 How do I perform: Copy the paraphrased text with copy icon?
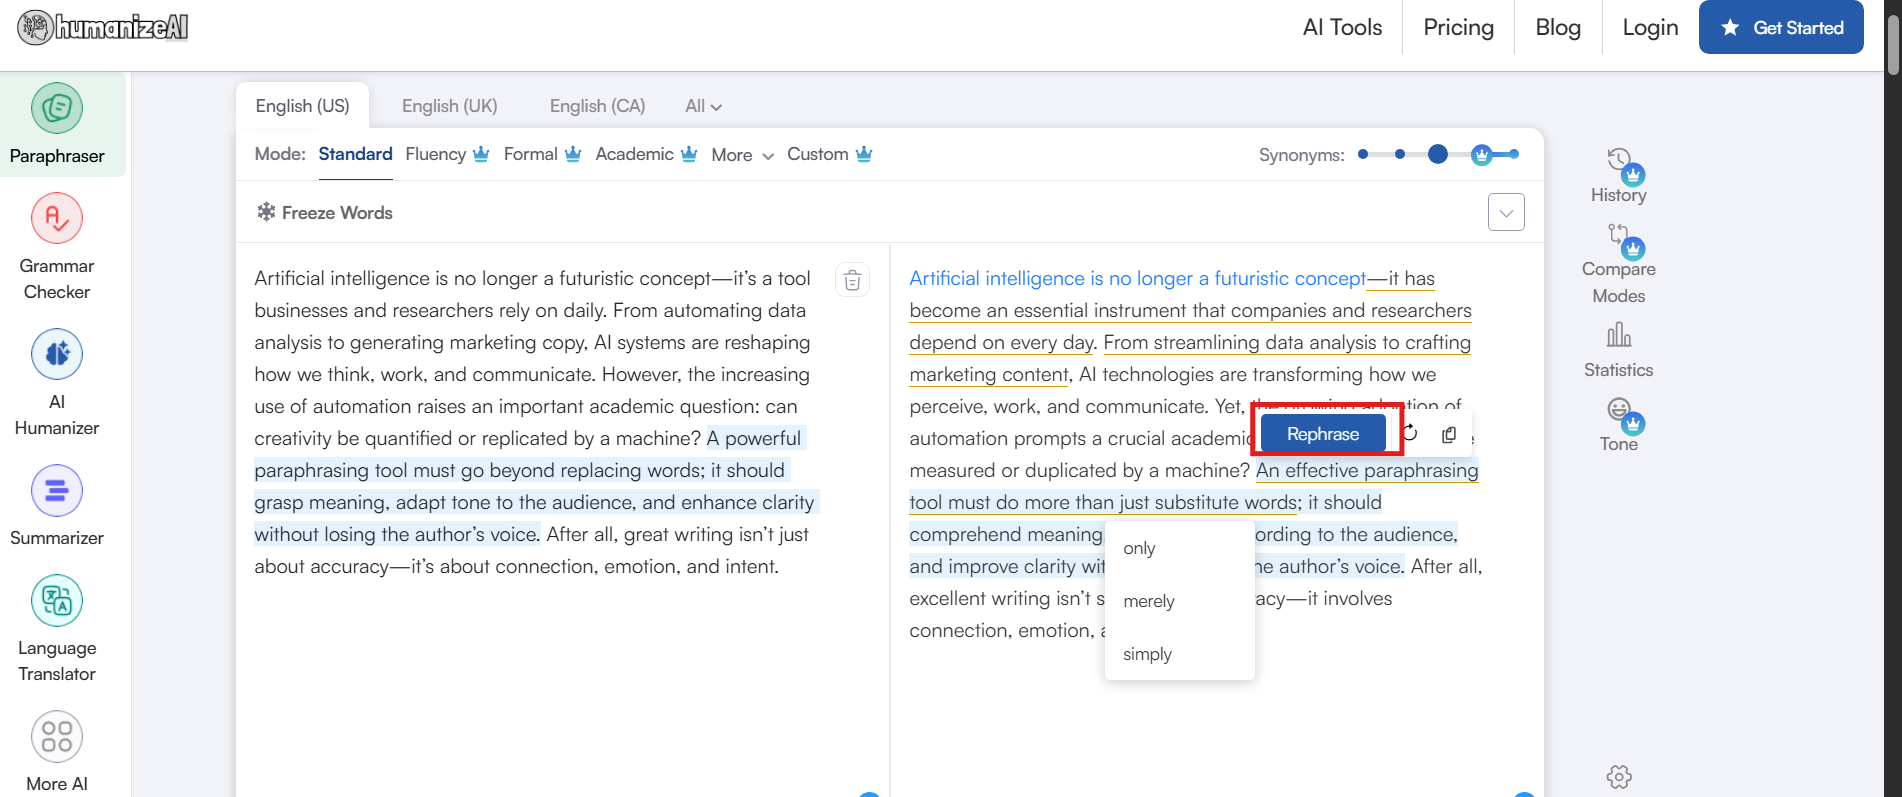pyautogui.click(x=1449, y=434)
